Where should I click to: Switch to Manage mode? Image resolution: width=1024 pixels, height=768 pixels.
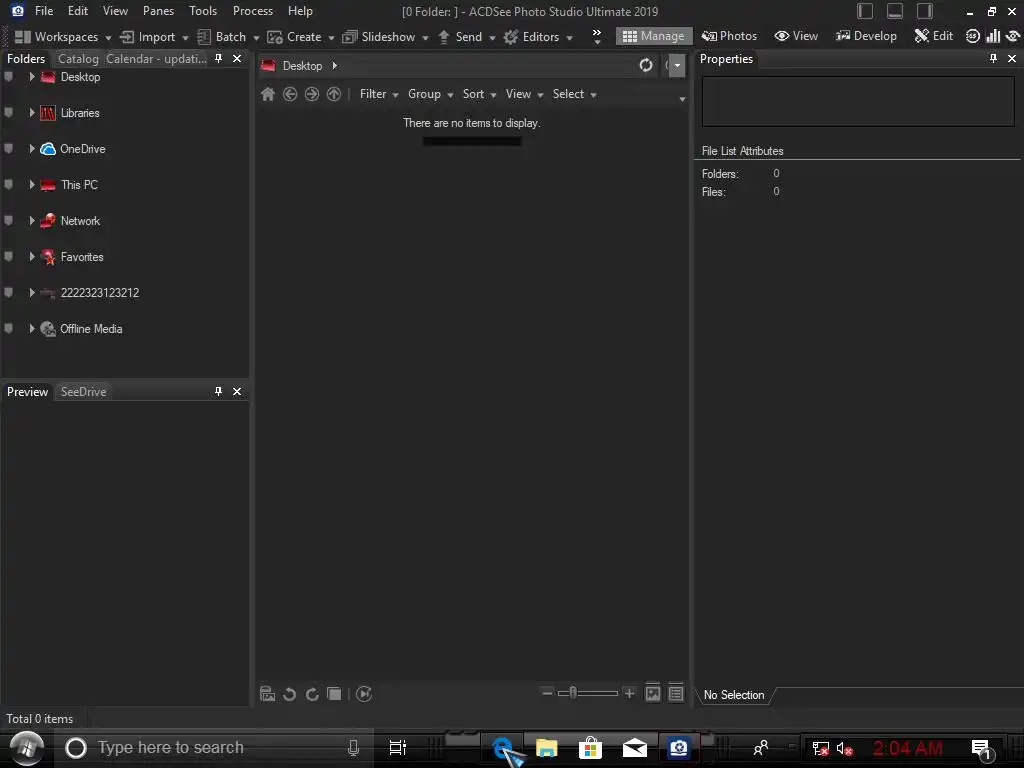click(654, 36)
